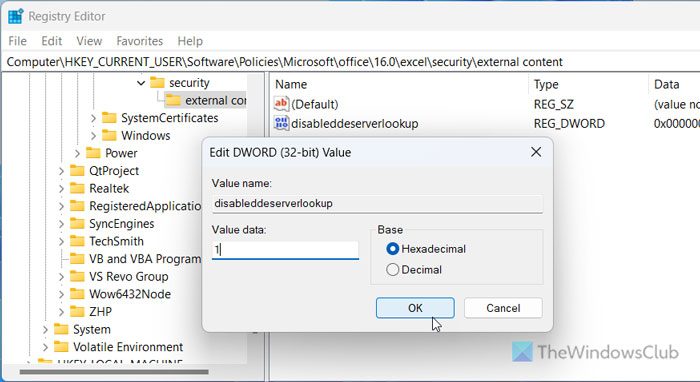Screen dimensions: 700x382
Task: Click the TechSmith folder icon
Action: pos(77,241)
